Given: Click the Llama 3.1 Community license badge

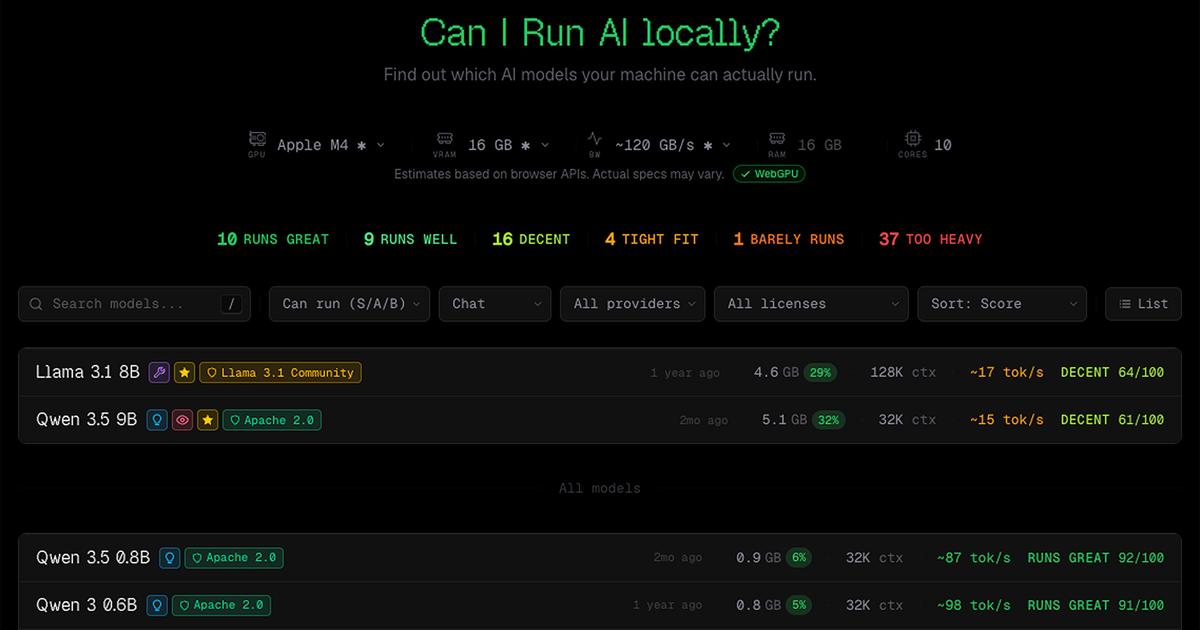Looking at the screenshot, I should tap(280, 372).
